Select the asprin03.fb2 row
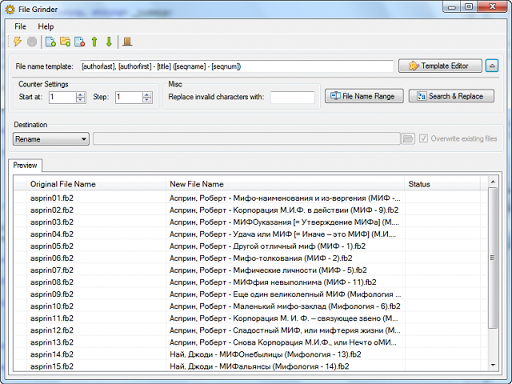This screenshot has width=512, height=384. (x=251, y=222)
